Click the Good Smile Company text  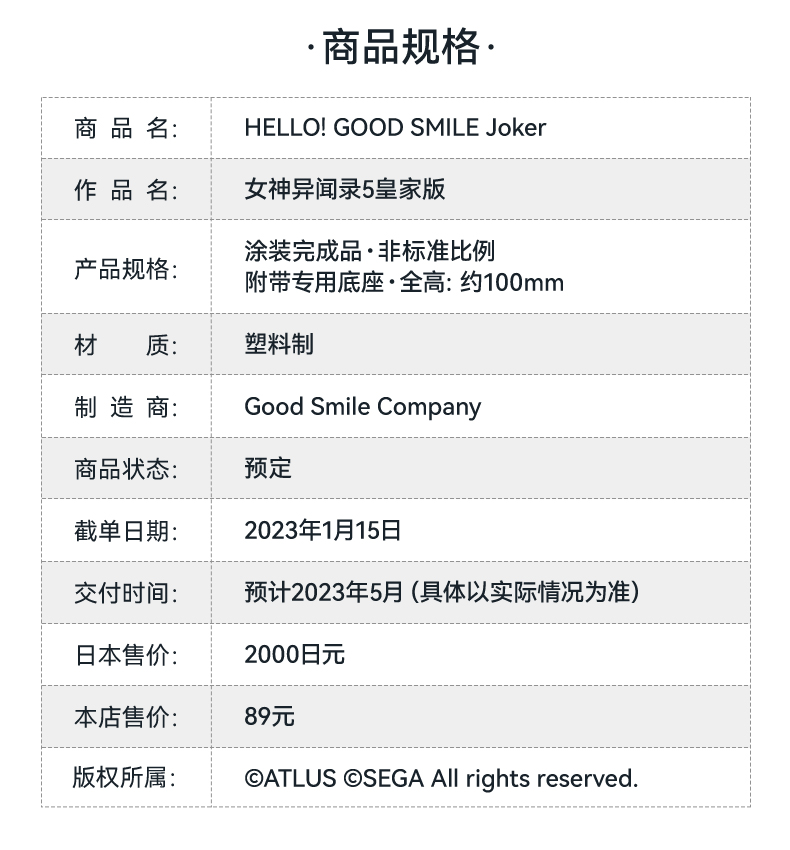click(x=362, y=407)
